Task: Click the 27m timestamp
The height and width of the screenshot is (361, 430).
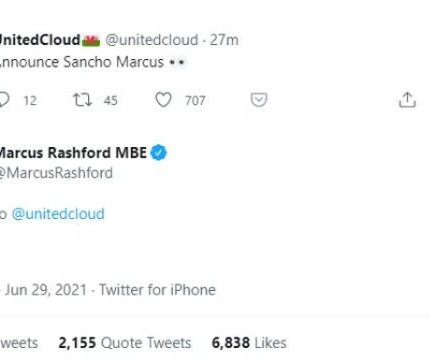Action: tap(224, 40)
